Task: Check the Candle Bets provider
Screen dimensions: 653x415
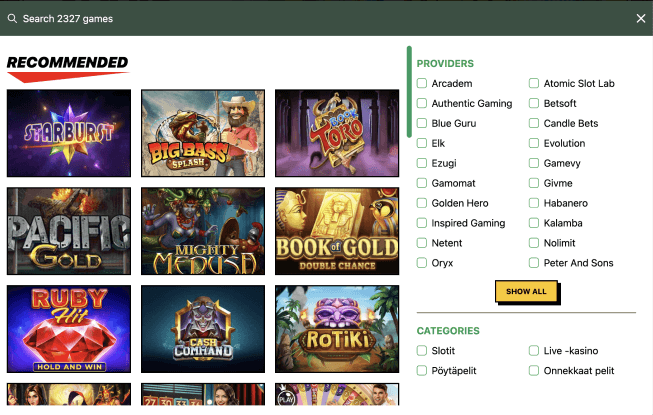Action: coord(534,123)
